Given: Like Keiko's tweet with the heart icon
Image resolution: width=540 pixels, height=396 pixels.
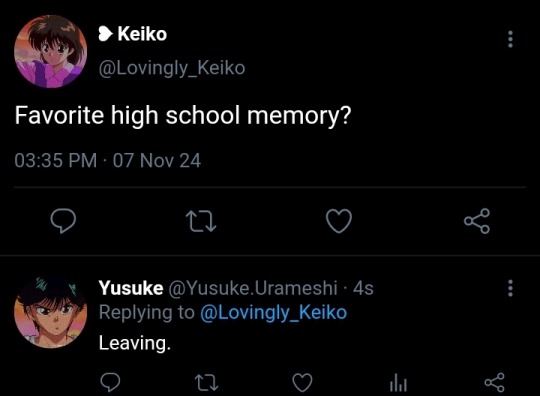Looking at the screenshot, I should tap(339, 221).
